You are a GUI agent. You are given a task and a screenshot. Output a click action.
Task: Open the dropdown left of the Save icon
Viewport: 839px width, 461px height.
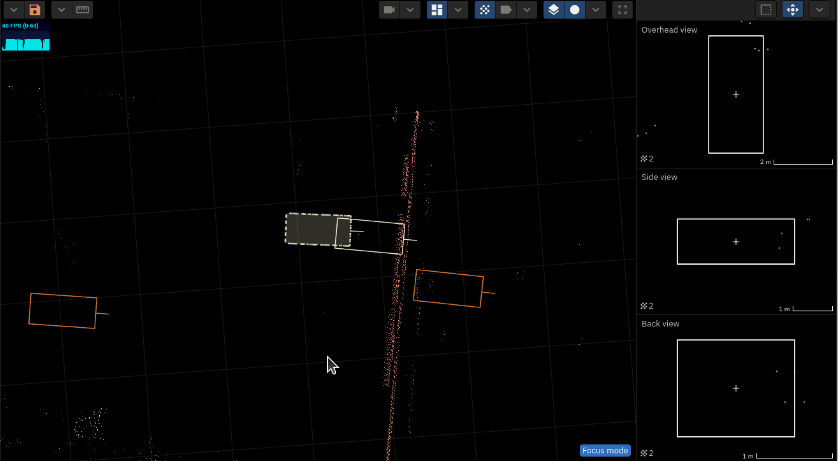click(14, 10)
